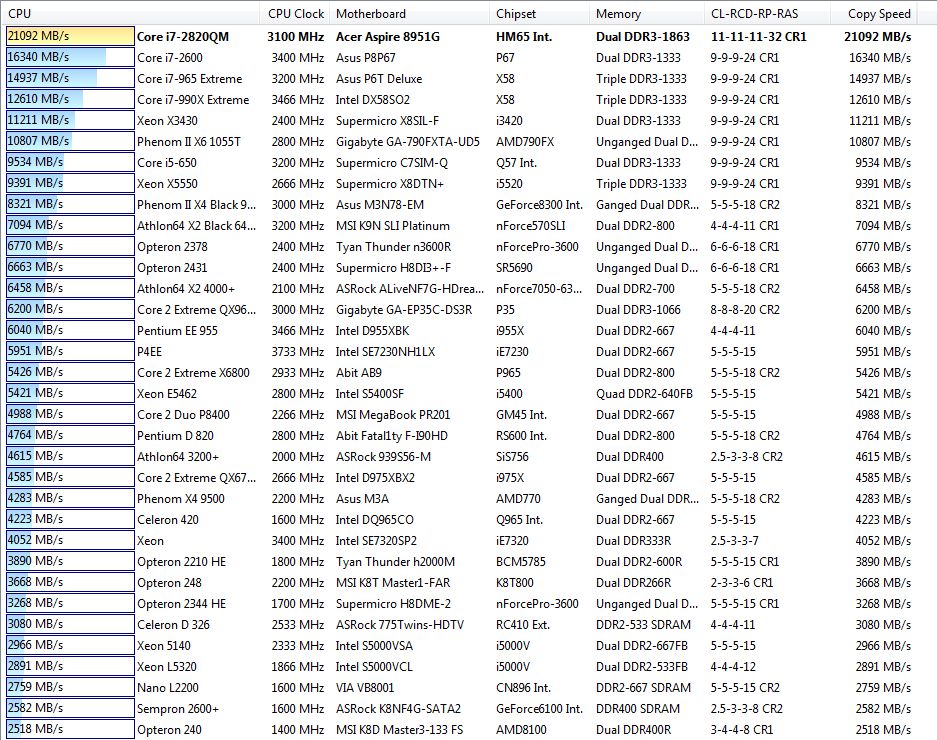Screen dimensions: 937x740
Task: Click the 3733 MHz CPU clock cell
Action: pyautogui.click(x=298, y=351)
